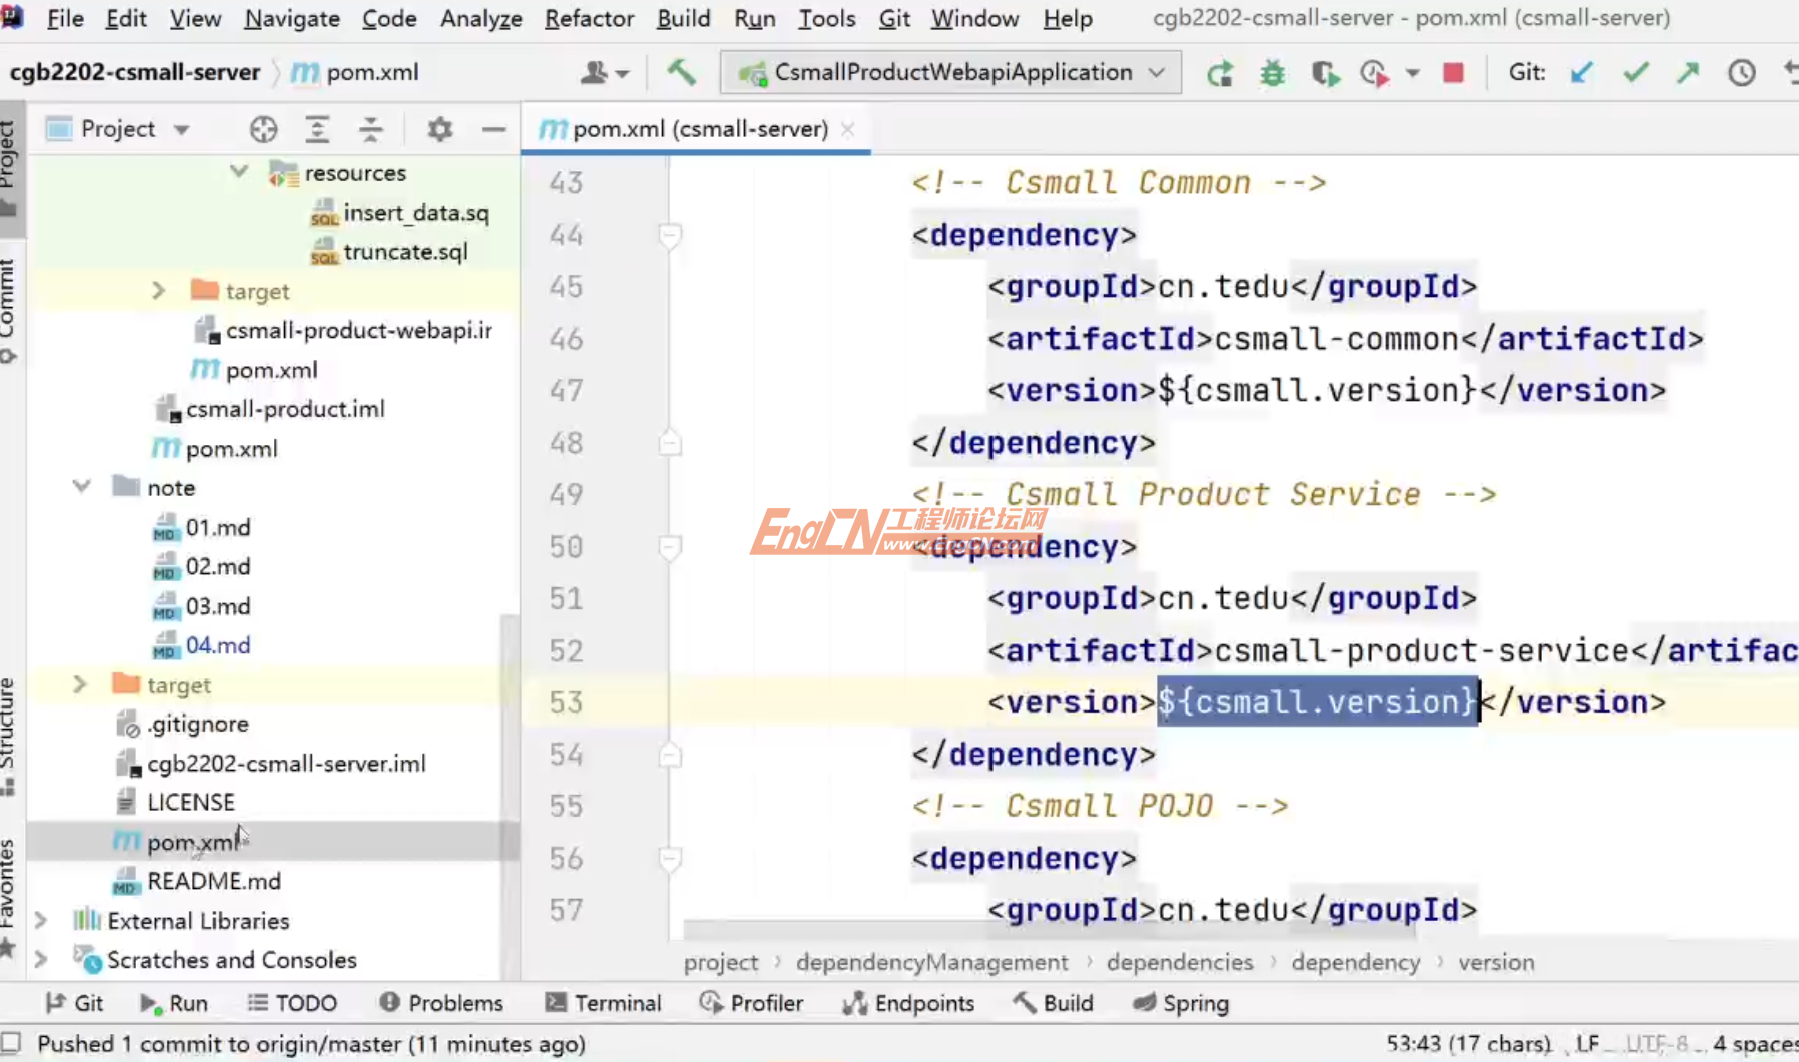Click Git update project arrow icon
Screen dimensions: 1799x1062
[1581, 73]
